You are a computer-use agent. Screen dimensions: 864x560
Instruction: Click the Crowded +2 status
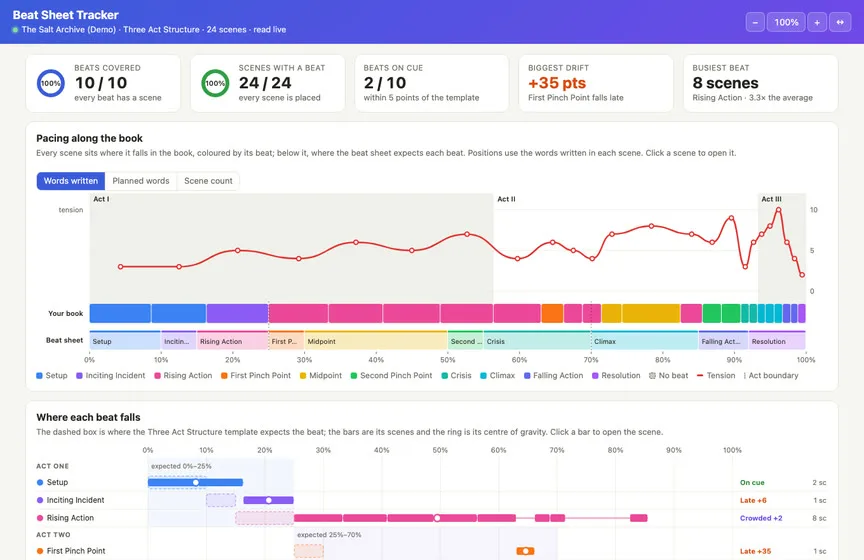pos(761,518)
